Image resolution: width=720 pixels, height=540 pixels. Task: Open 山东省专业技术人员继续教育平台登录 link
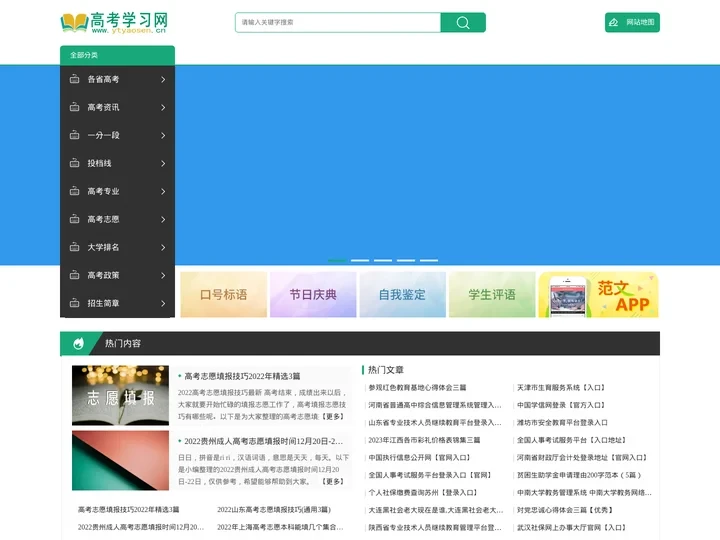[435, 422]
